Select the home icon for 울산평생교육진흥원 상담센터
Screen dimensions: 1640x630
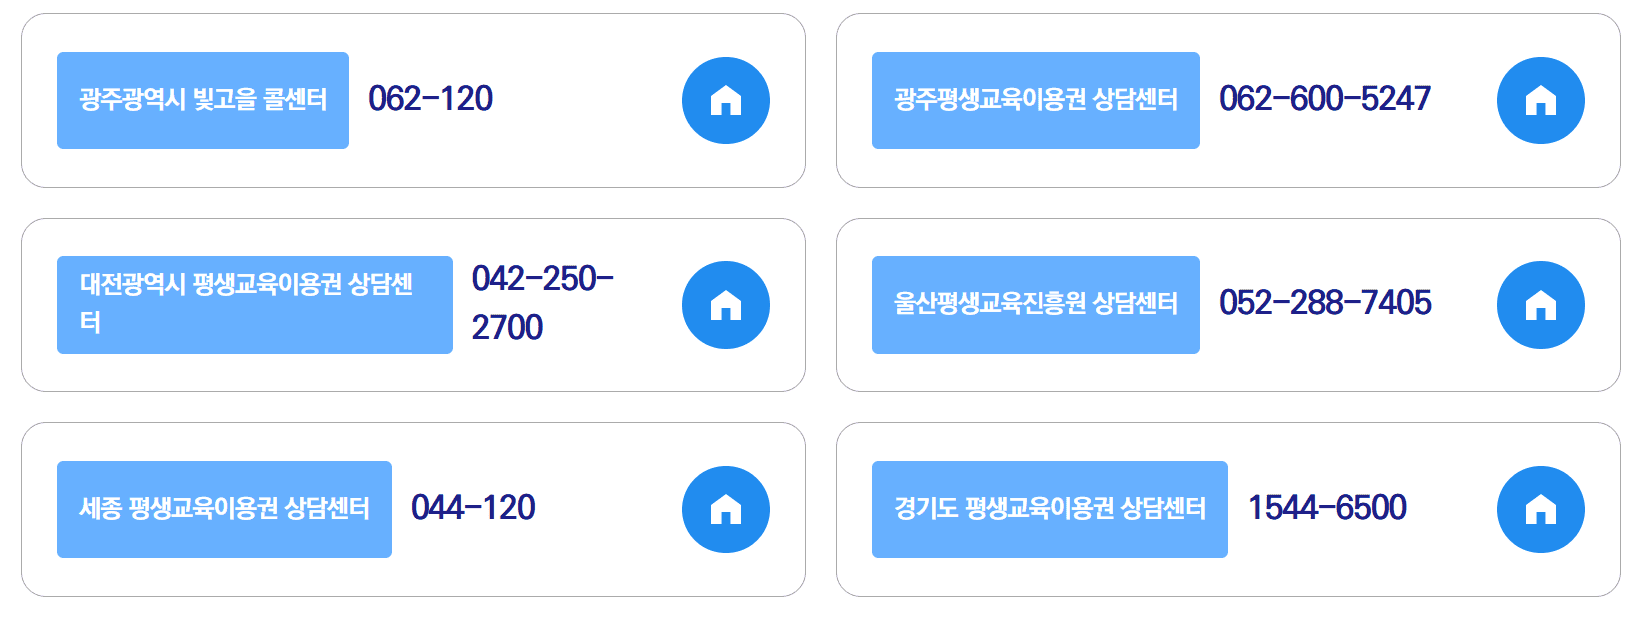[1540, 305]
